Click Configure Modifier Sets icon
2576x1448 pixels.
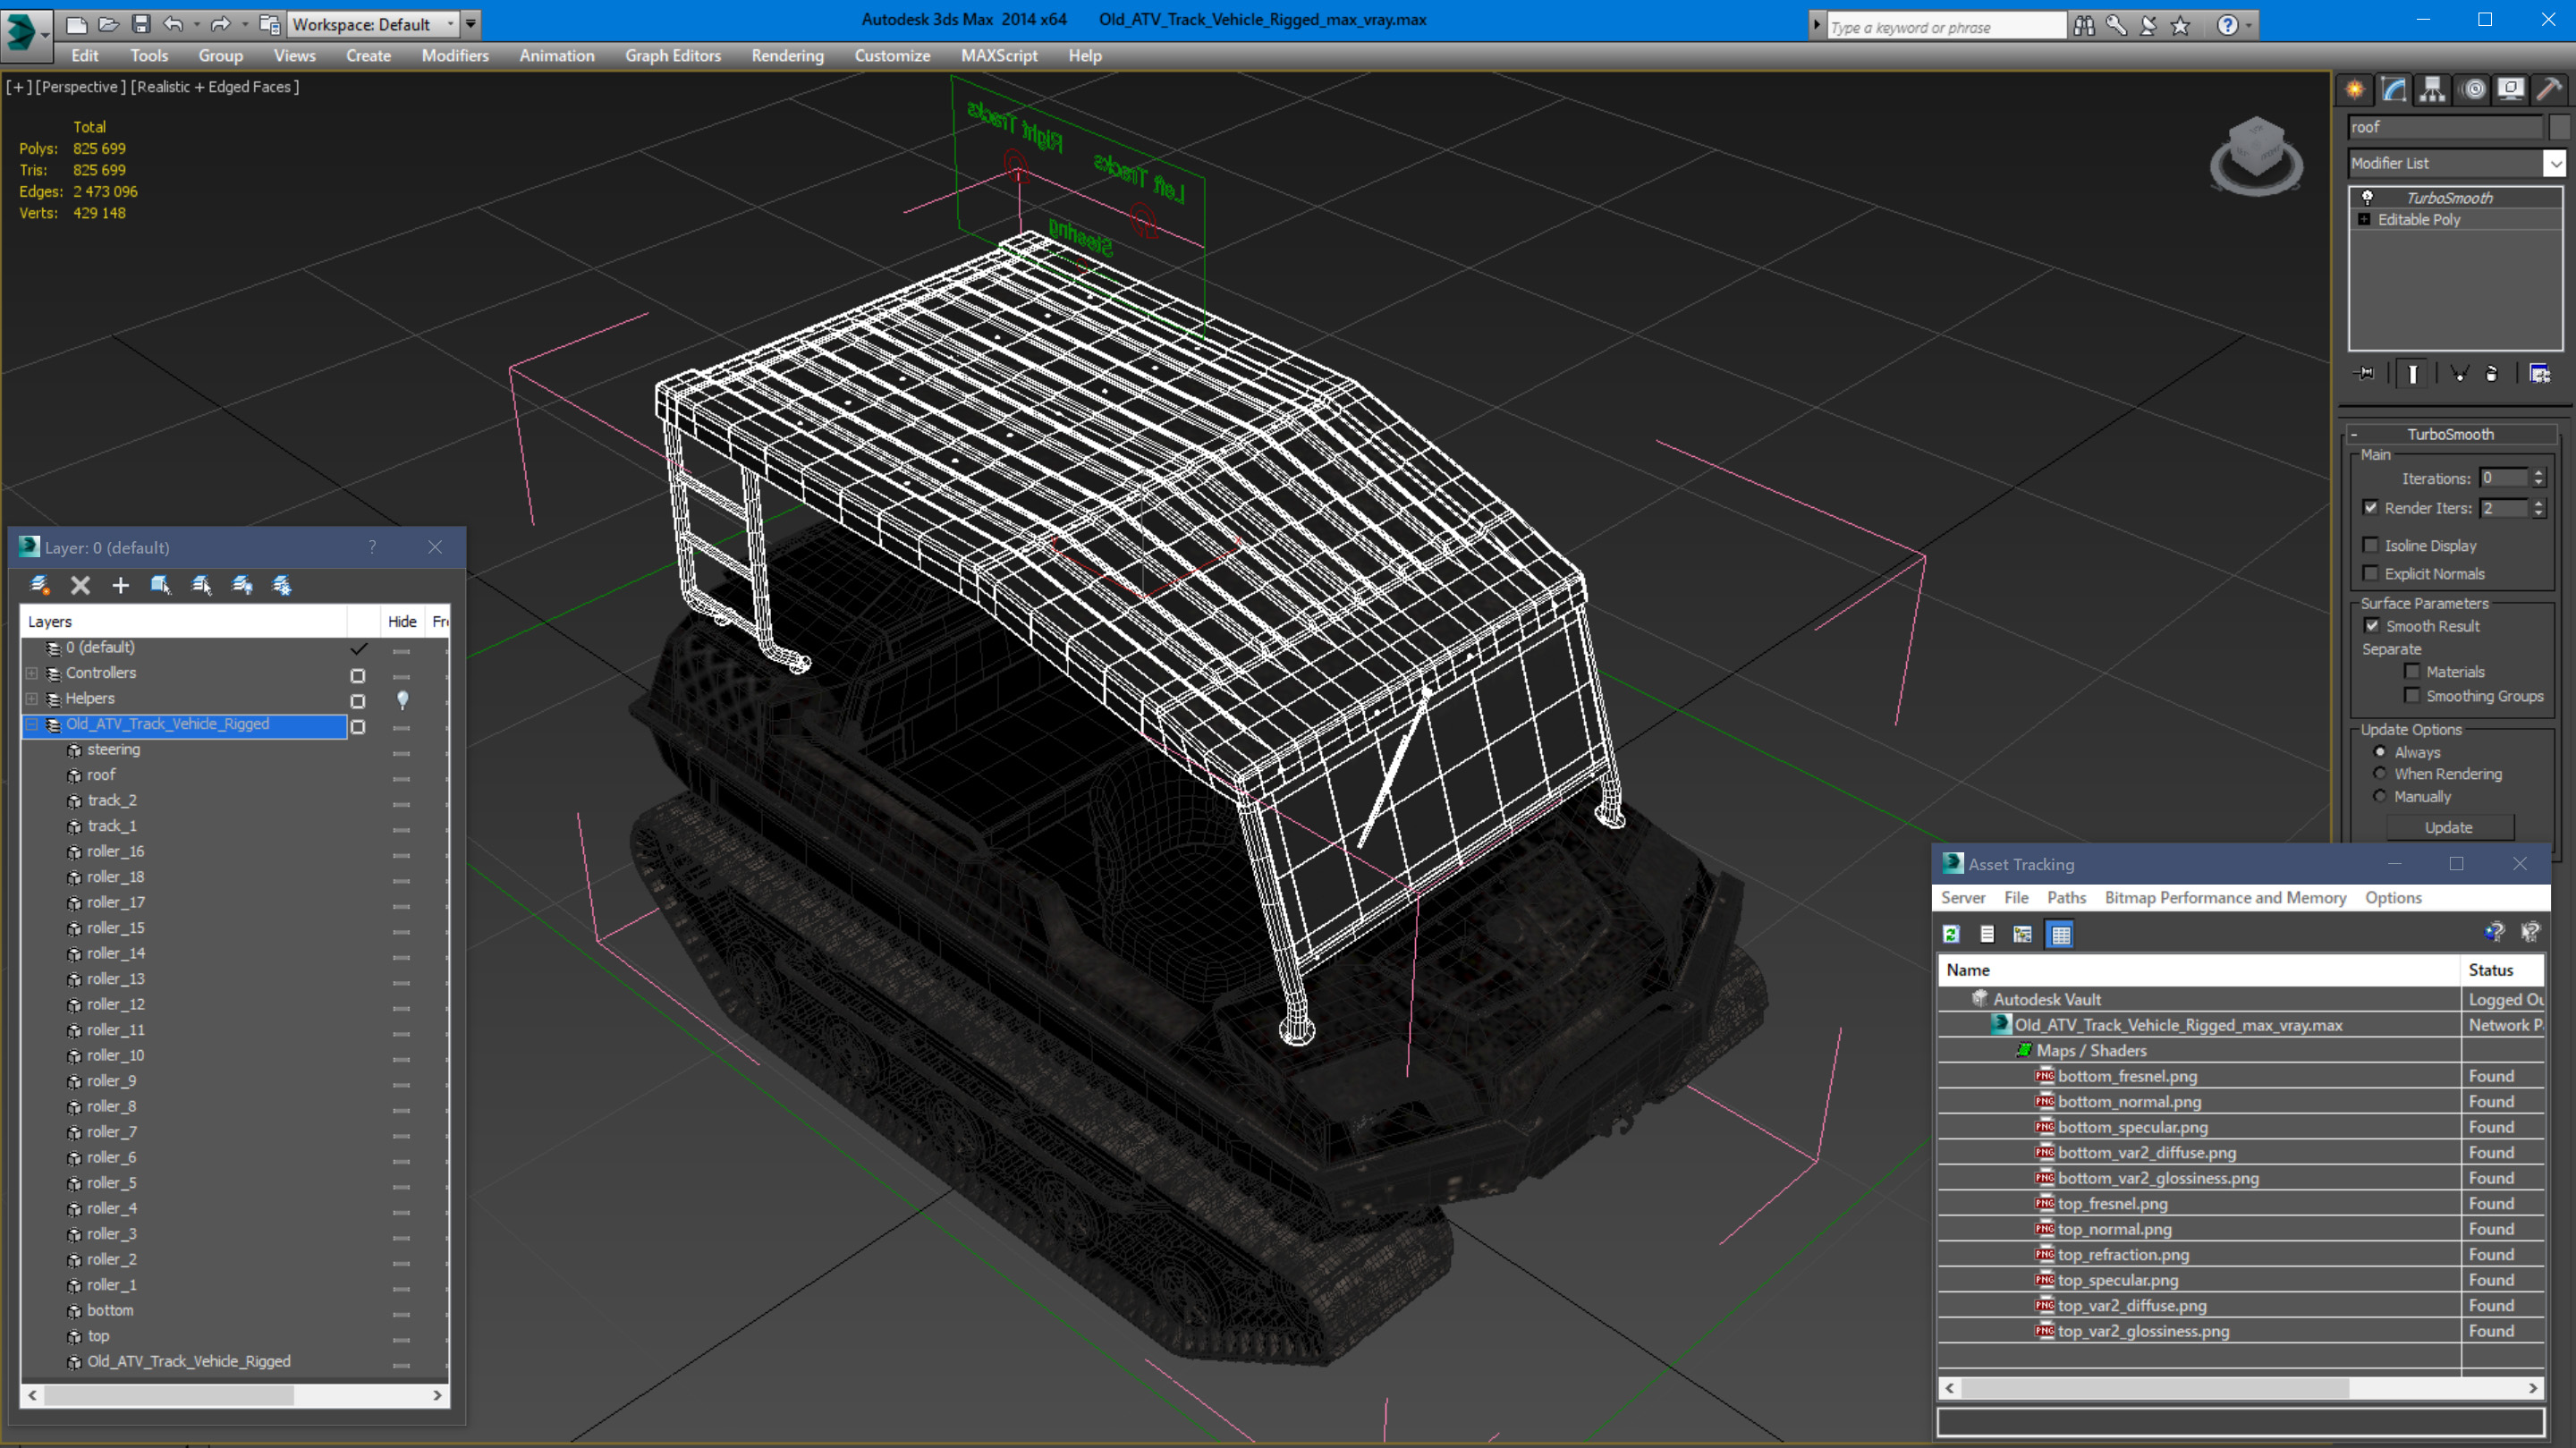pyautogui.click(x=2539, y=373)
